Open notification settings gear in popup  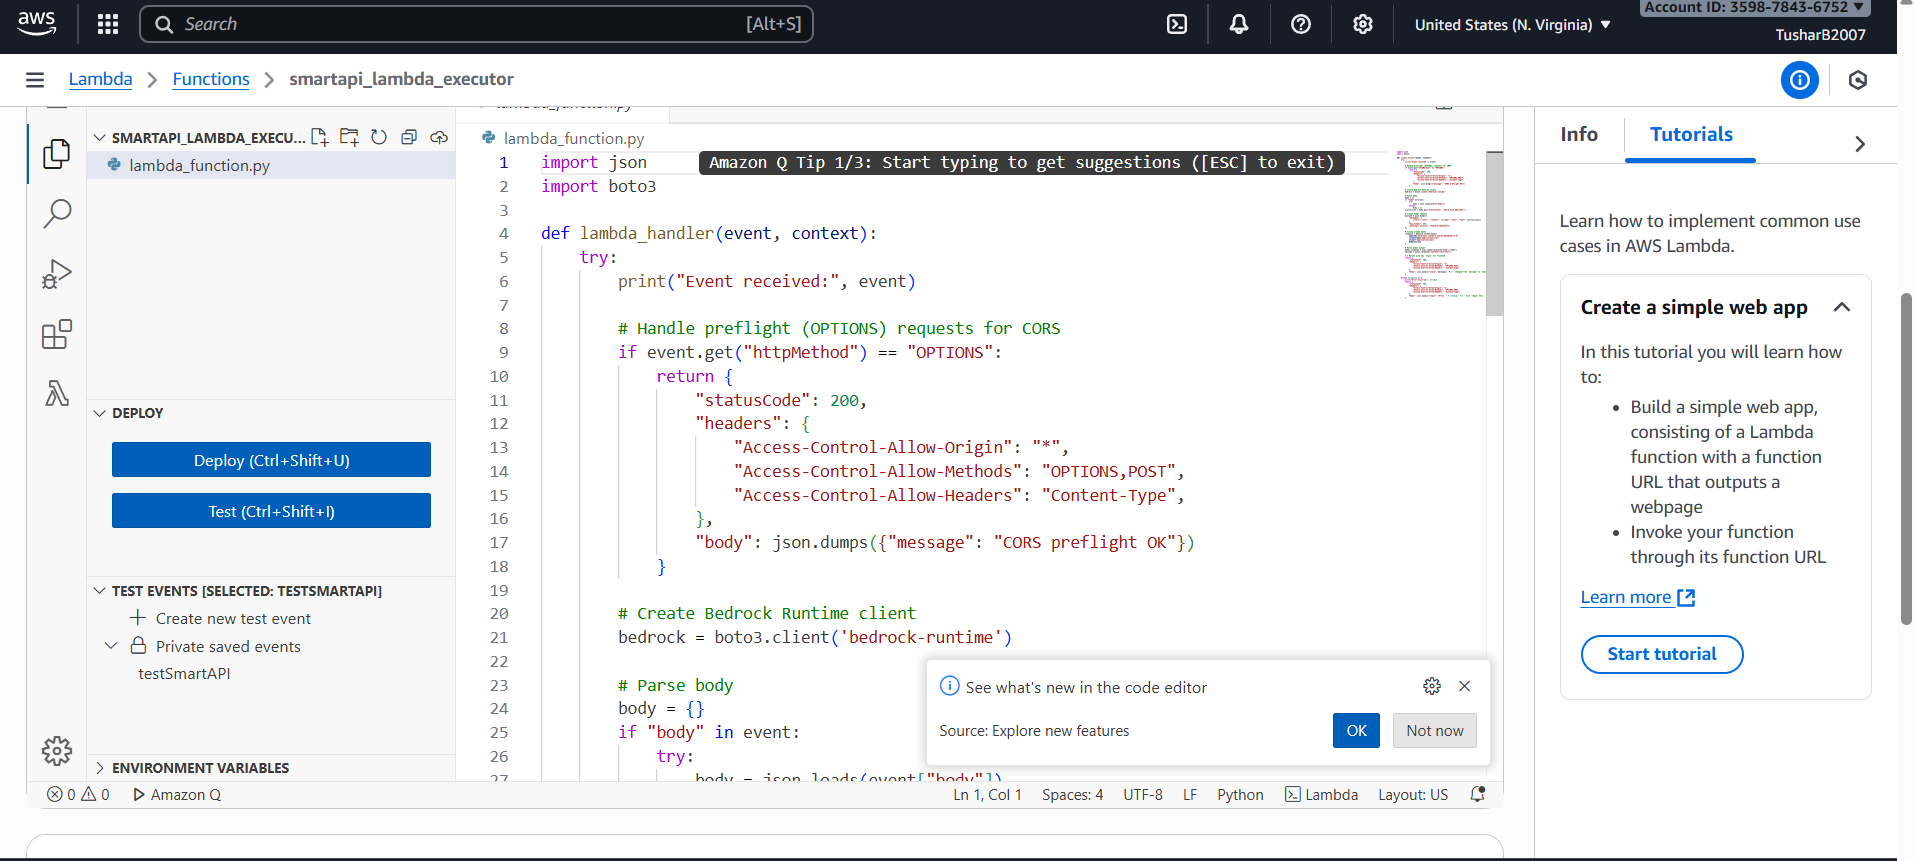1432,686
